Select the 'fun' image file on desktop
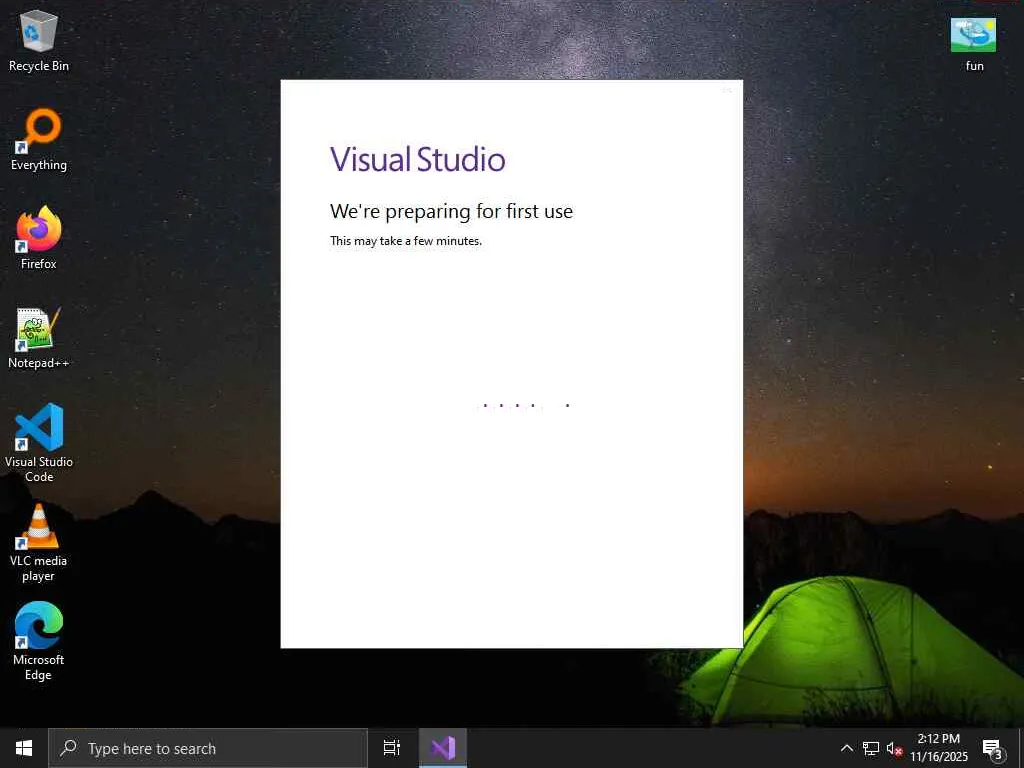Viewport: 1024px width, 768px height. pos(974,44)
